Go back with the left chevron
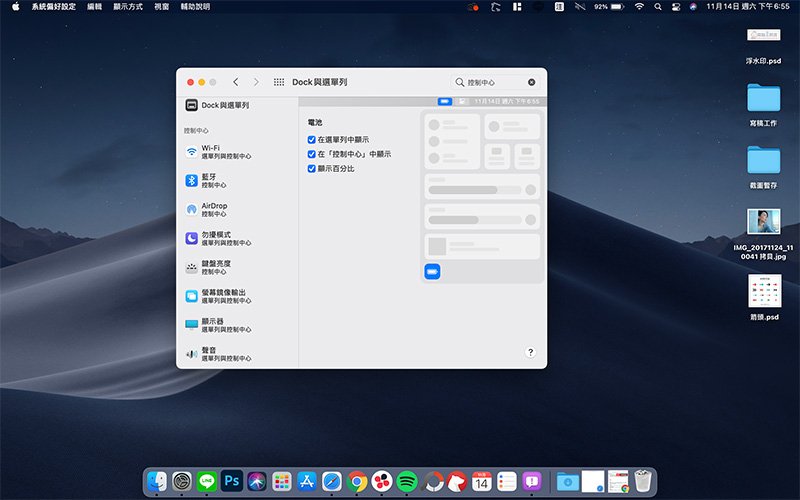800x500 pixels. [x=235, y=82]
